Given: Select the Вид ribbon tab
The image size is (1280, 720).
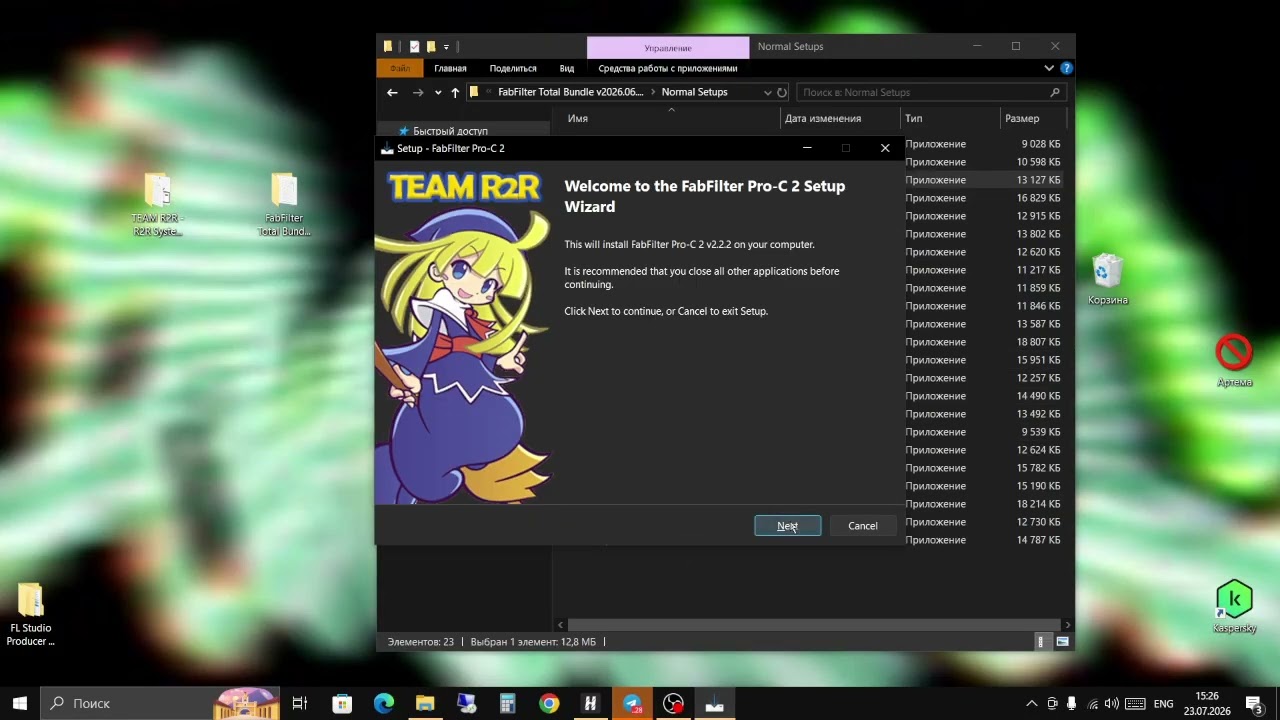Looking at the screenshot, I should (x=567, y=68).
